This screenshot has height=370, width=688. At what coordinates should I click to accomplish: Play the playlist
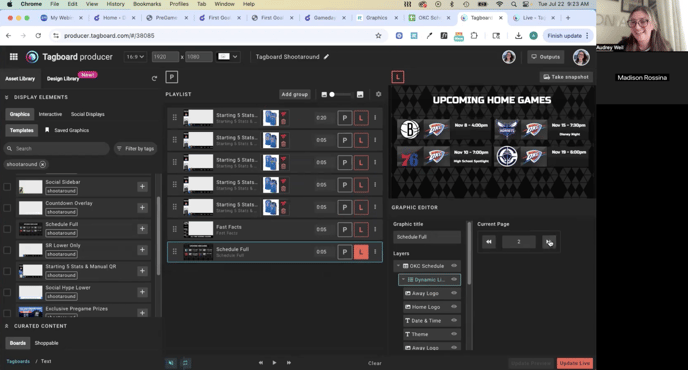[x=274, y=363]
